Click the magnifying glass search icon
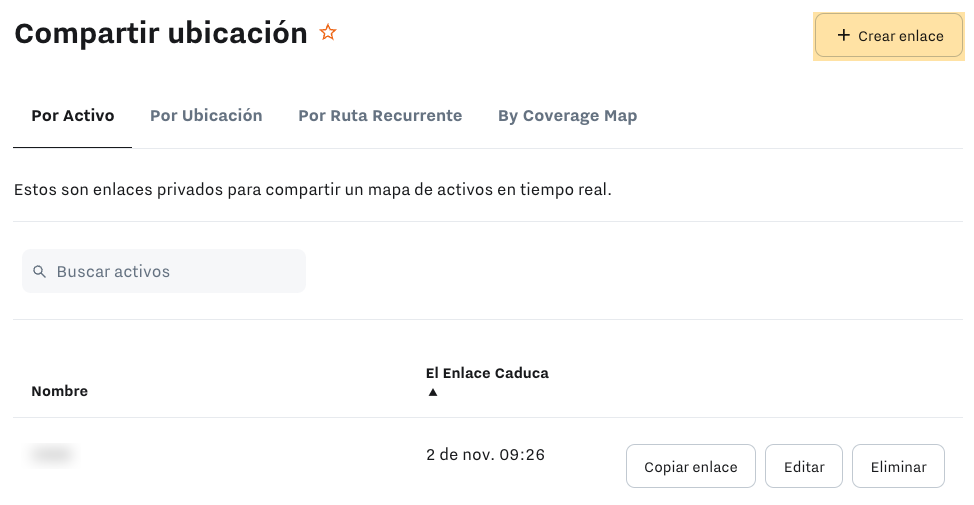 pos(40,272)
